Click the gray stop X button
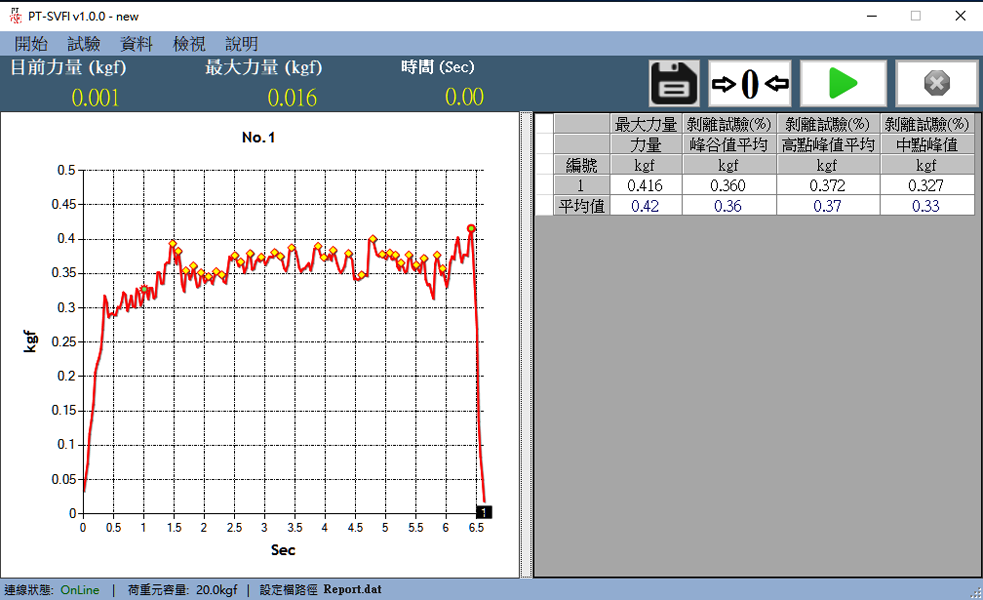The image size is (983, 600). pyautogui.click(x=936, y=83)
